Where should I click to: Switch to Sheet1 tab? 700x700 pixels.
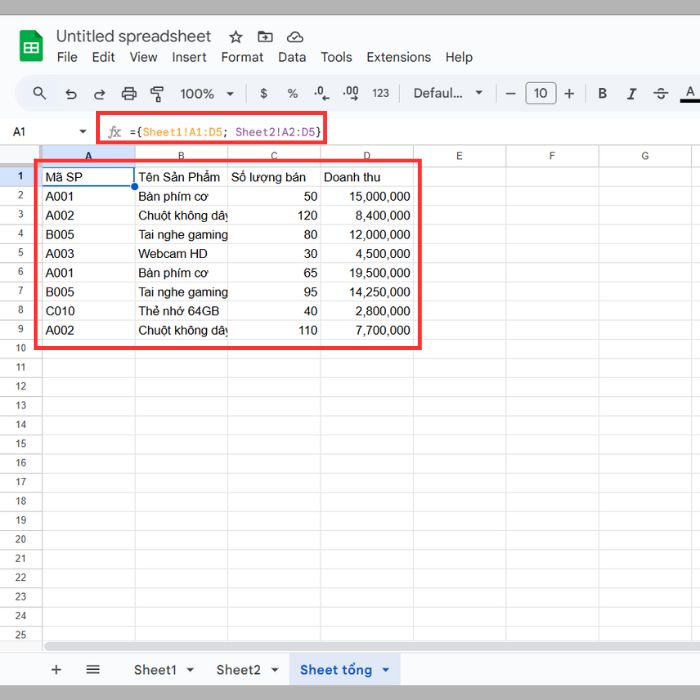click(x=155, y=670)
